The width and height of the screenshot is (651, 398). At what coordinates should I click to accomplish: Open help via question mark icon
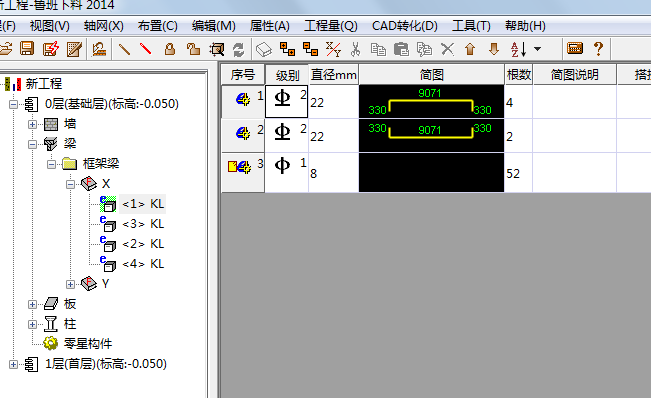(x=598, y=49)
